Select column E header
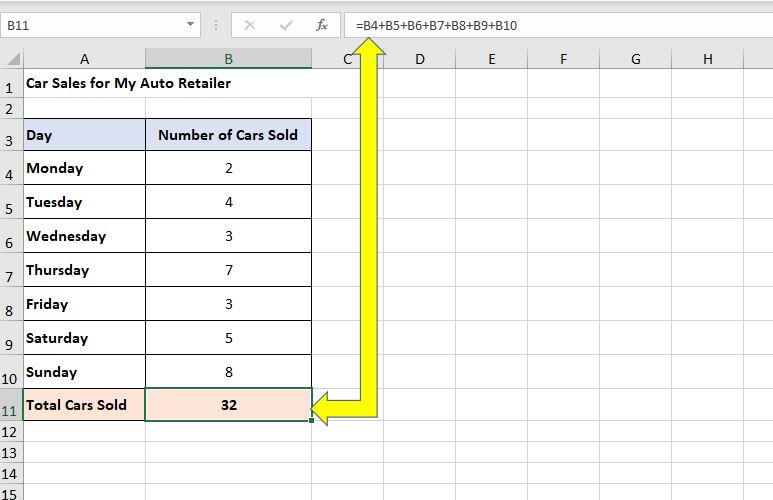Viewport: 773px width, 500px height. tap(492, 59)
